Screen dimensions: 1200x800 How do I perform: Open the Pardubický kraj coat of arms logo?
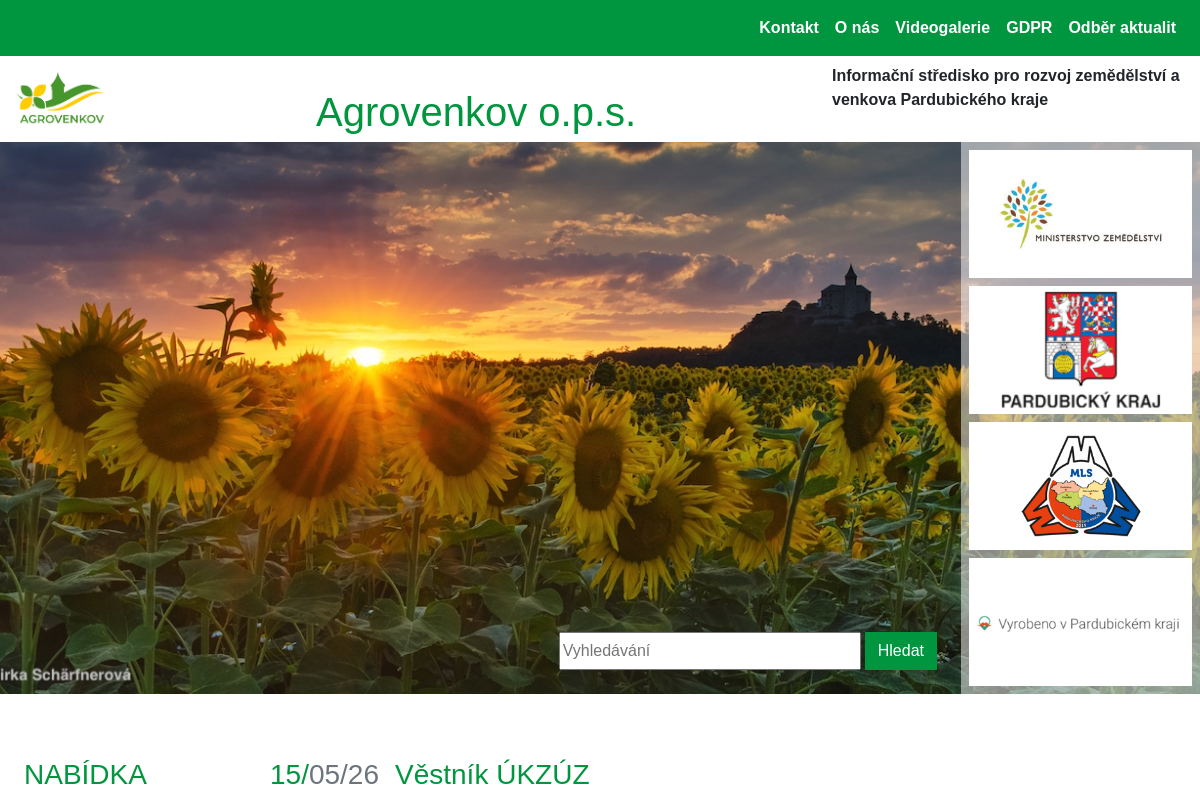point(1080,350)
